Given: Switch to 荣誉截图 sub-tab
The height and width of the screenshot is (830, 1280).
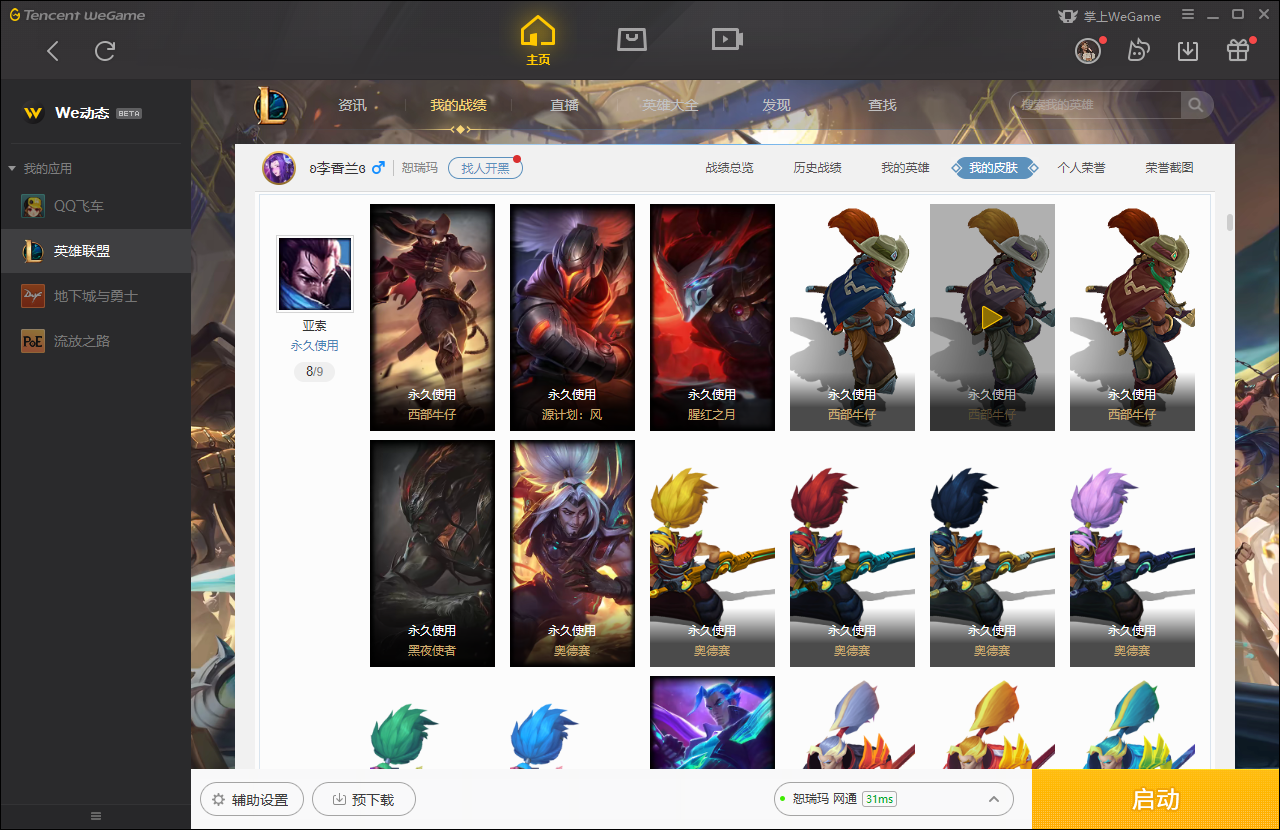Looking at the screenshot, I should coord(1170,168).
